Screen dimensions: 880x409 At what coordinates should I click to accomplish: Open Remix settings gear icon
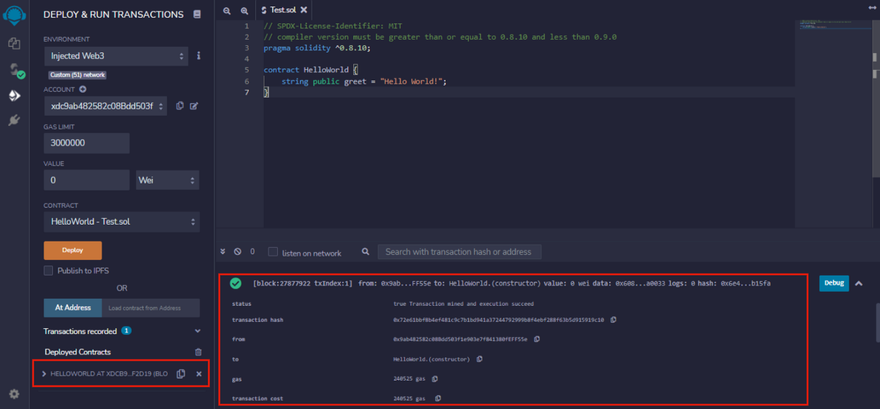click(14, 395)
